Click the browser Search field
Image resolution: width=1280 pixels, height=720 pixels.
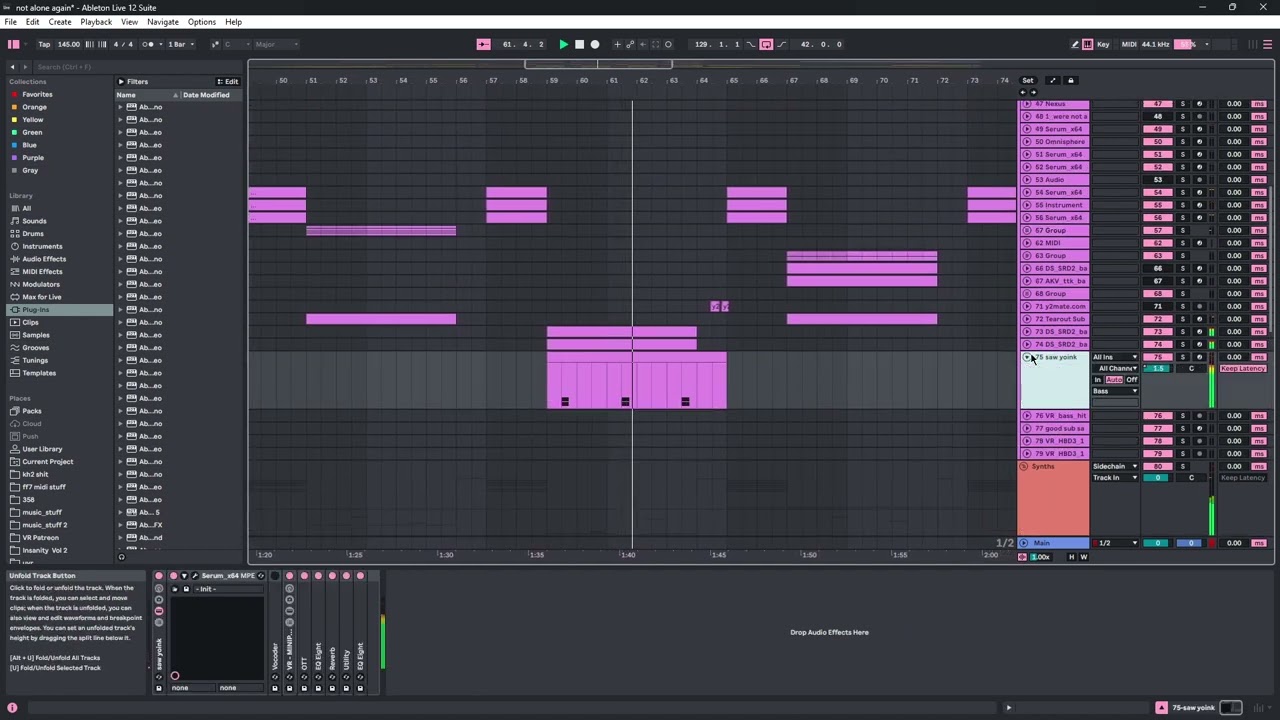[x=140, y=67]
